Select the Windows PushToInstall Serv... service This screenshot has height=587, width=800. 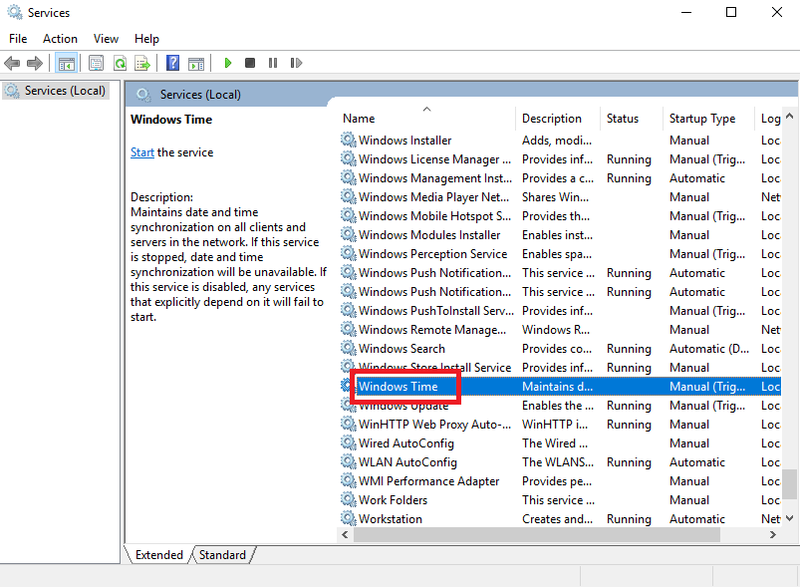pyautogui.click(x=436, y=311)
